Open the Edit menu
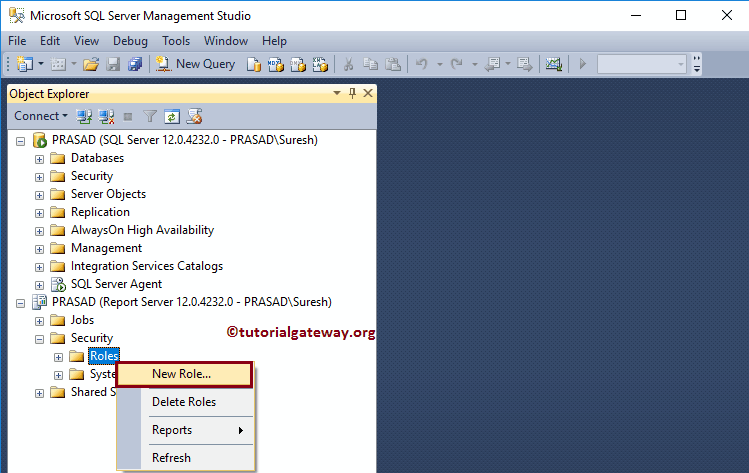Image resolution: width=749 pixels, height=473 pixels. 50,41
